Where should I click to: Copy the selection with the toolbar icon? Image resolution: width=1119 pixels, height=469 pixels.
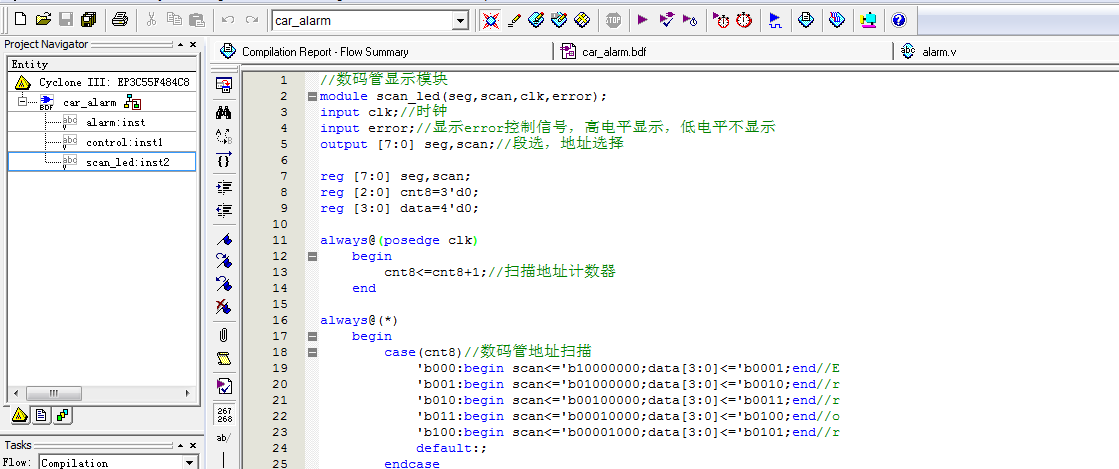[174, 20]
